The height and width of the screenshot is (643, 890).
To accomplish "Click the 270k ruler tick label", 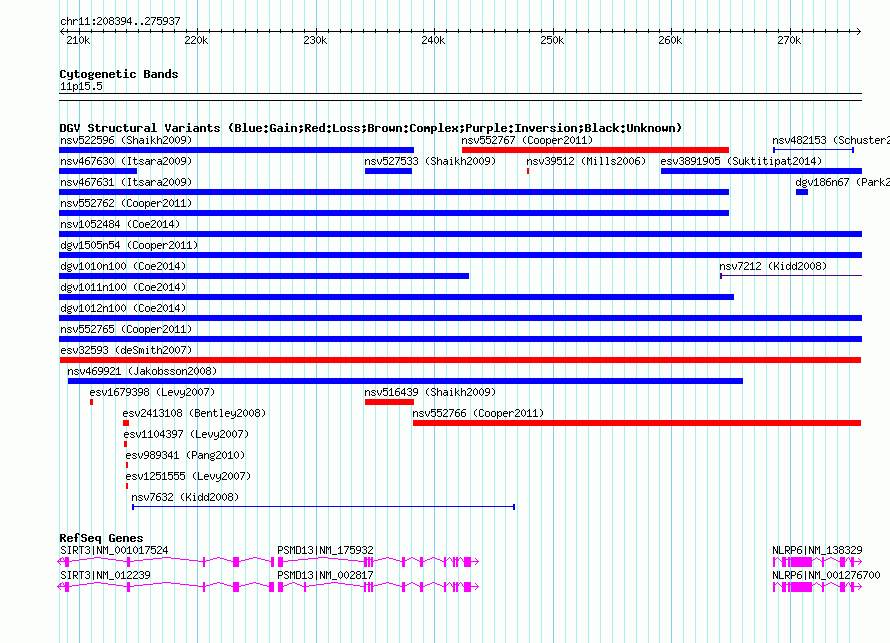I will click(790, 40).
